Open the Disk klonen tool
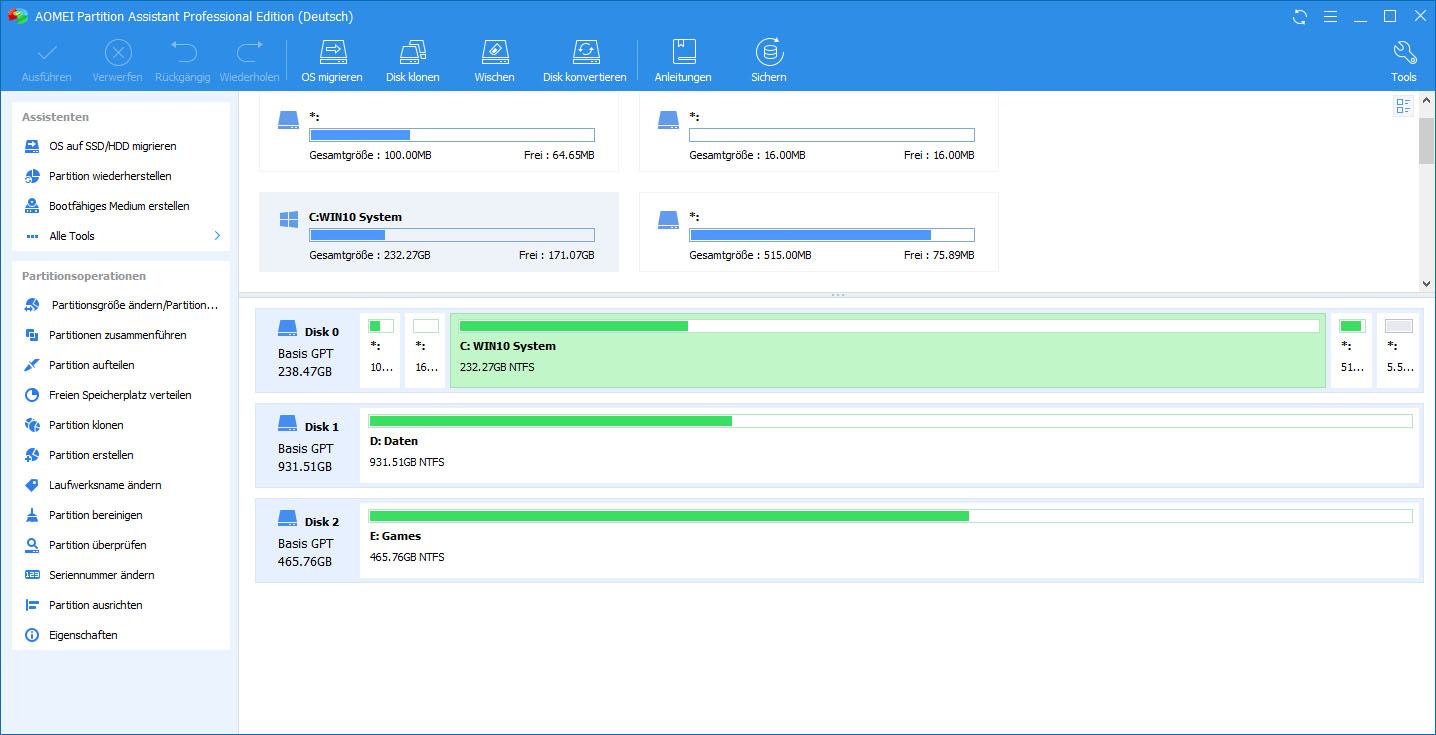Screen dimensions: 1436x735 413,61
